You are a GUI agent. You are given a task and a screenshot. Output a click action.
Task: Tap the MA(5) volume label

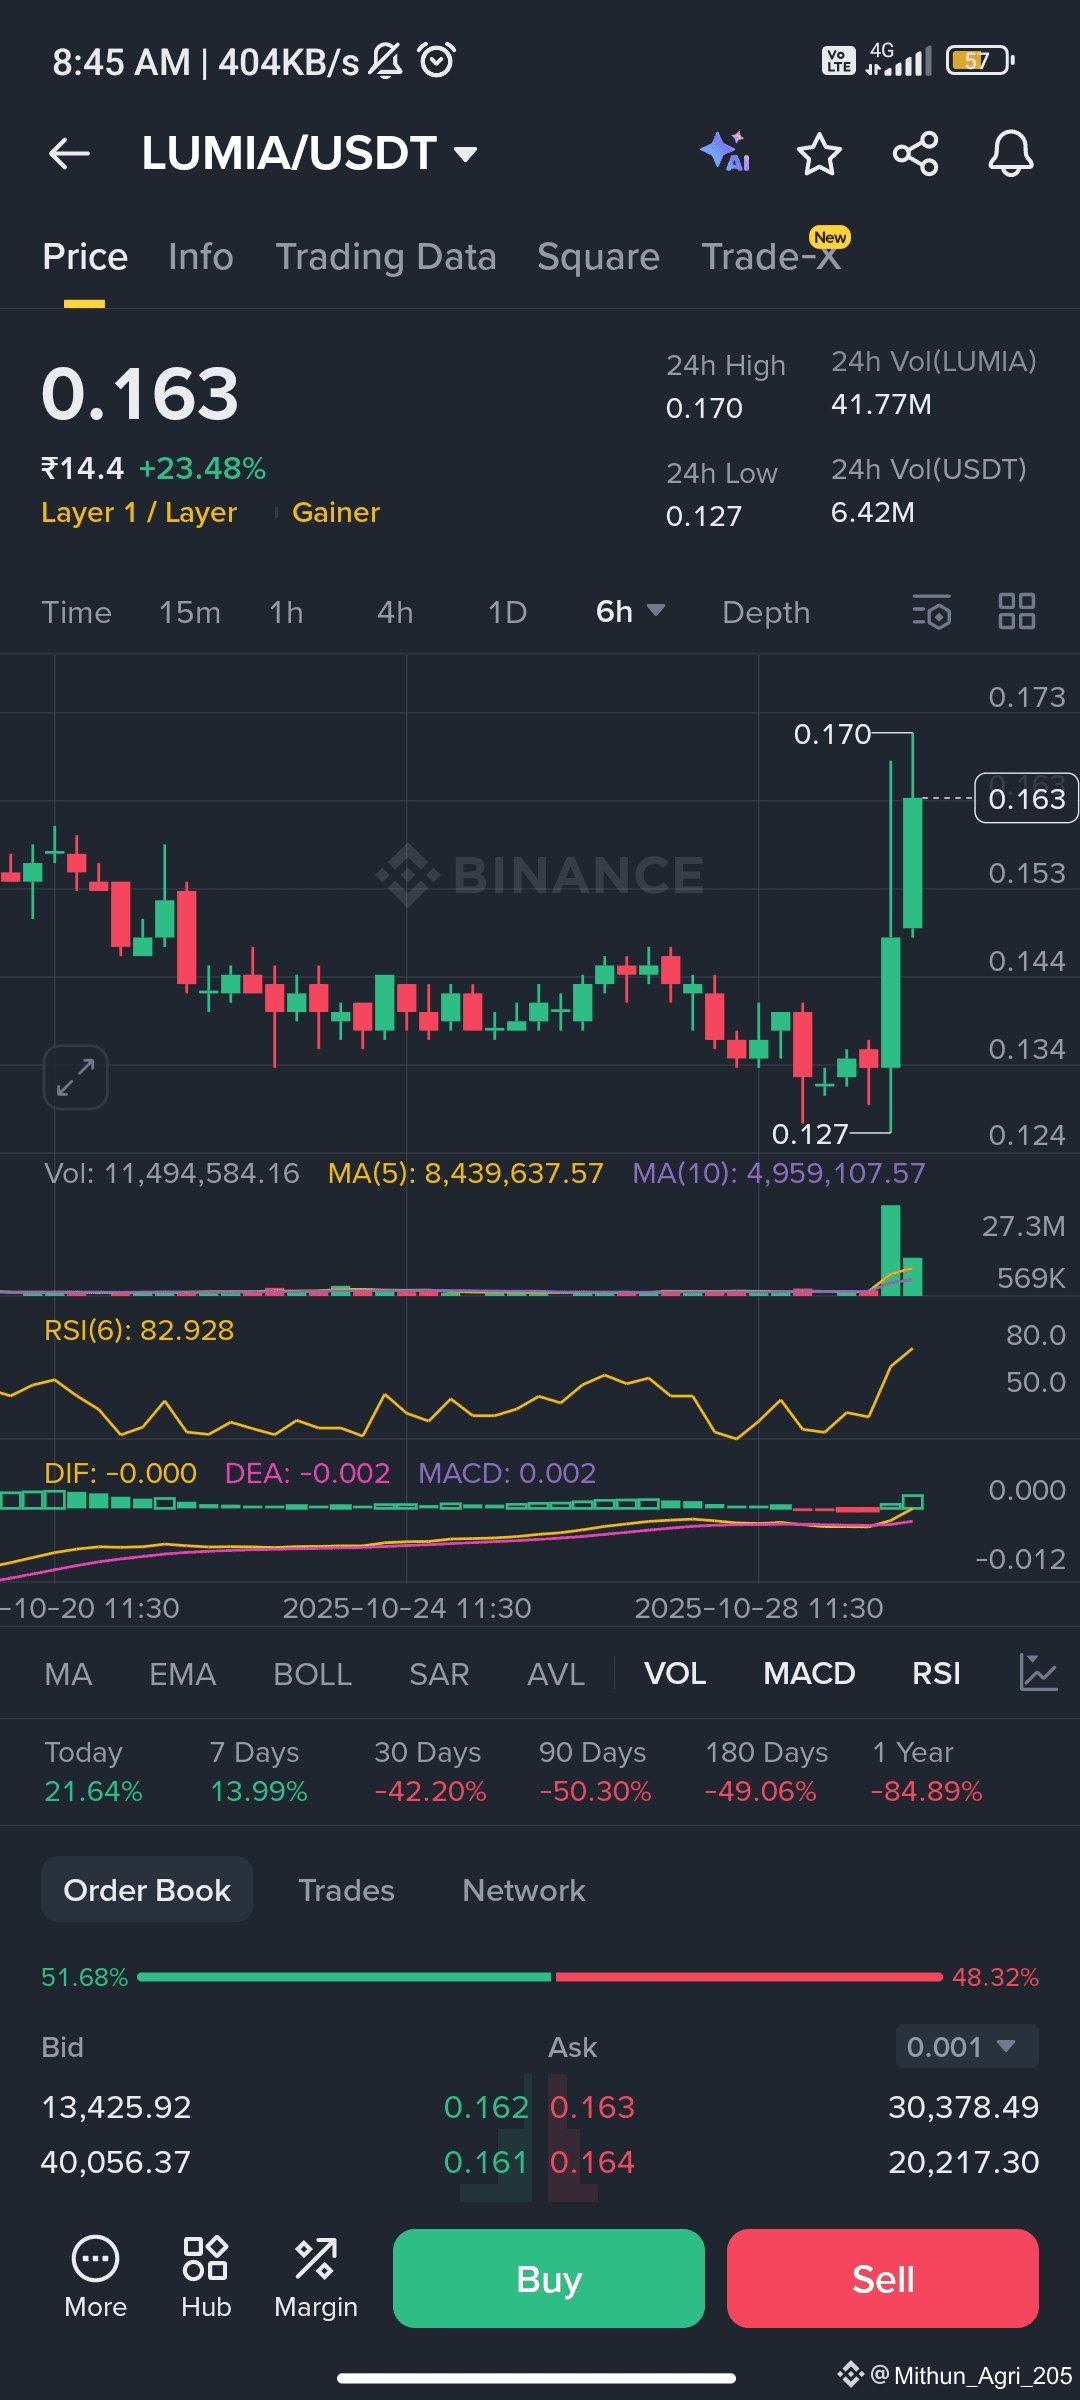[x=466, y=1173]
